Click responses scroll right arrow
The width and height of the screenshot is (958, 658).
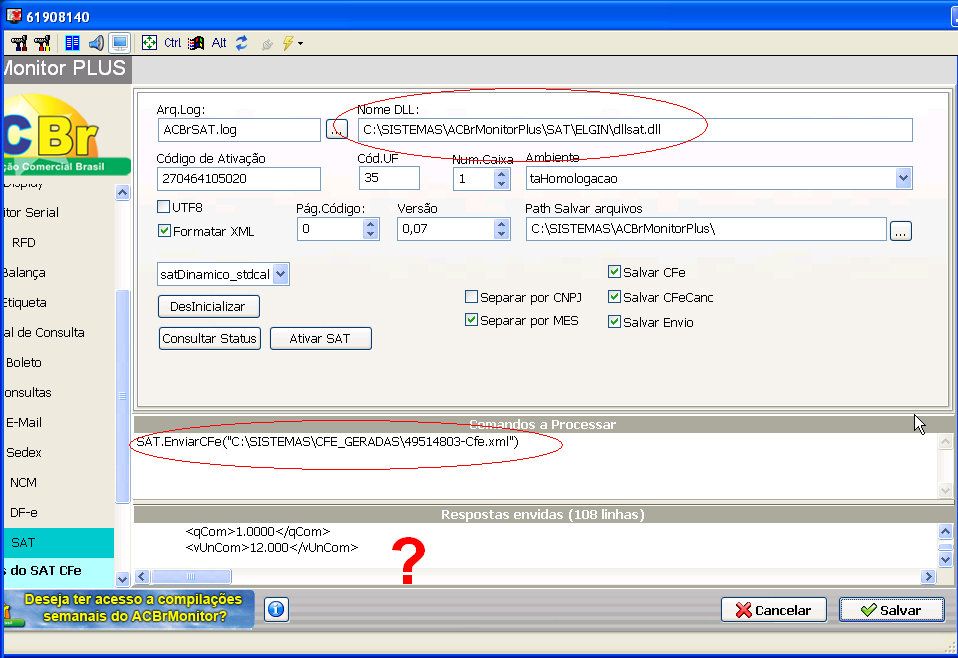pos(929,576)
